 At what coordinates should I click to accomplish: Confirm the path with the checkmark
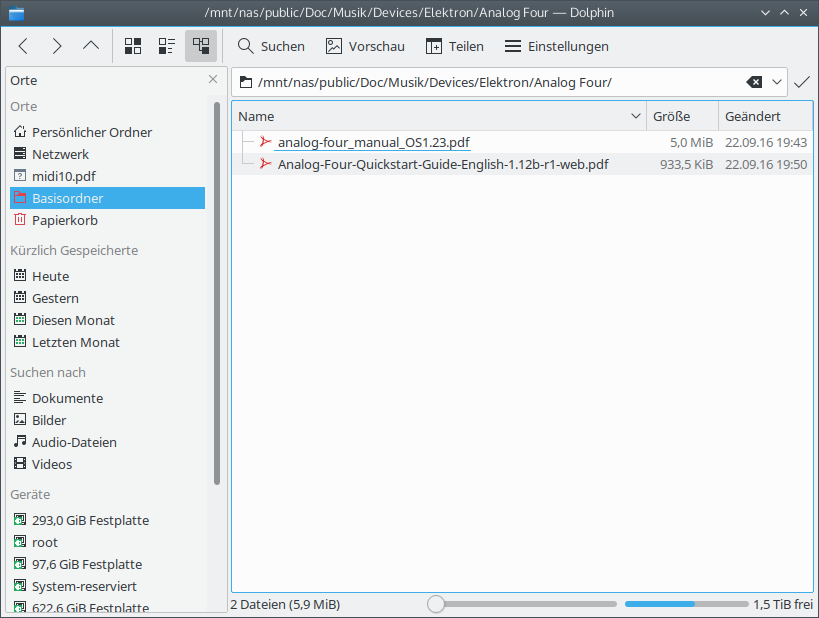point(801,82)
